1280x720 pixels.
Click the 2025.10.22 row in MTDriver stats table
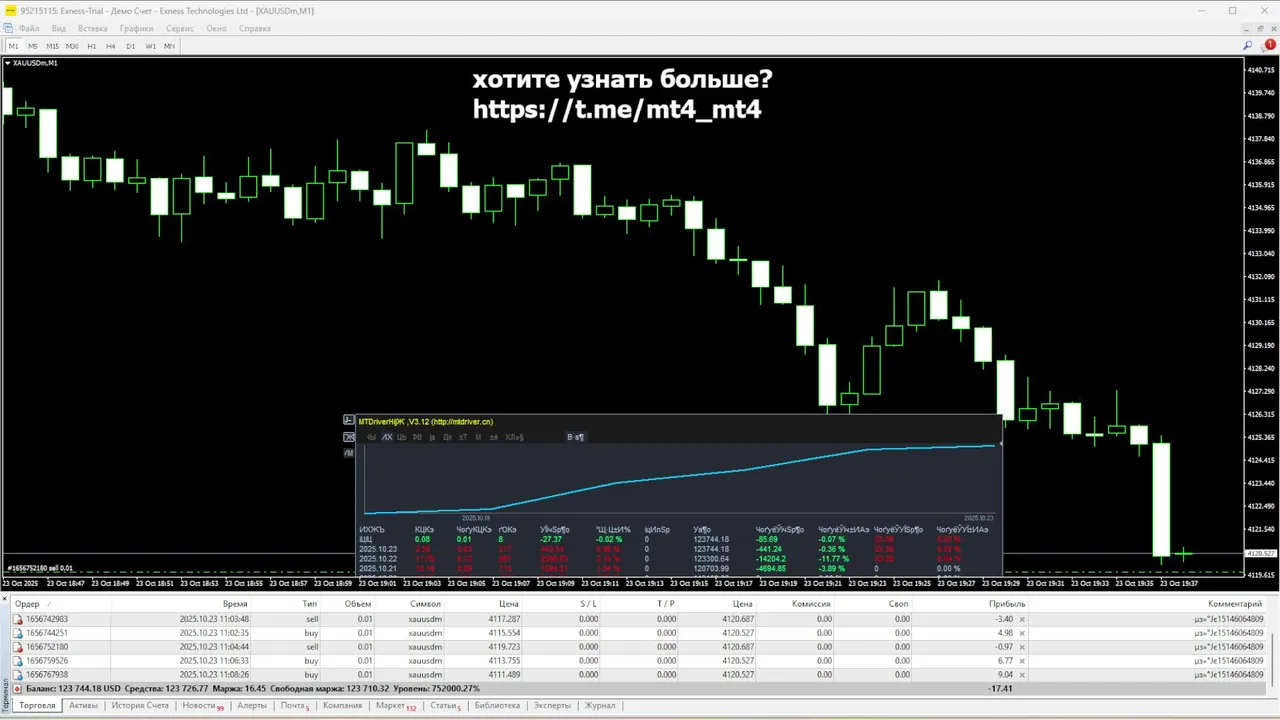tap(680, 559)
